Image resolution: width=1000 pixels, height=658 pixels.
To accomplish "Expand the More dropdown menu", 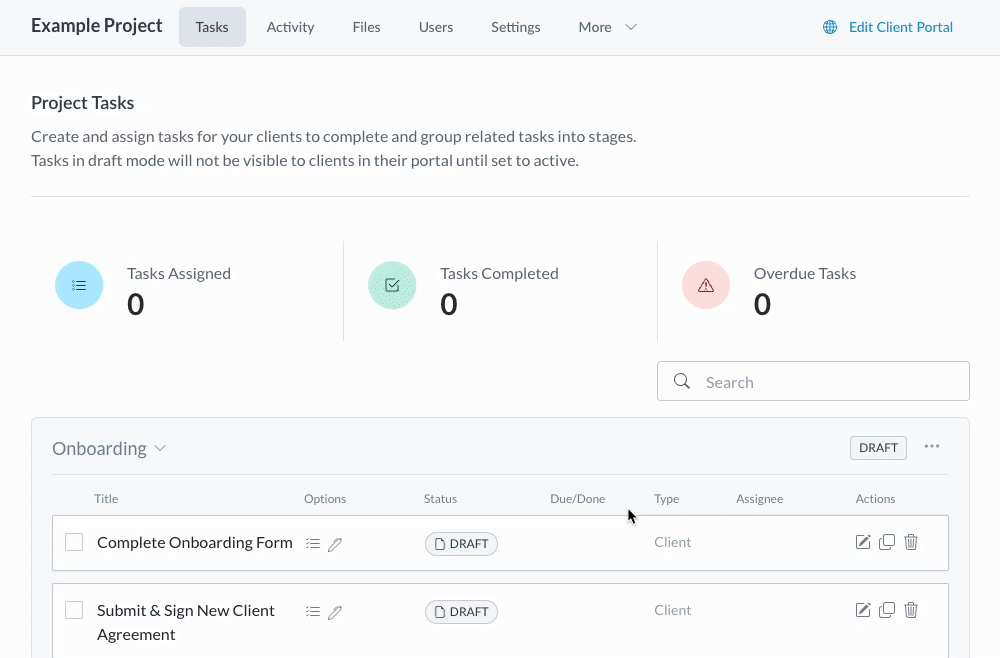I will [x=607, y=27].
